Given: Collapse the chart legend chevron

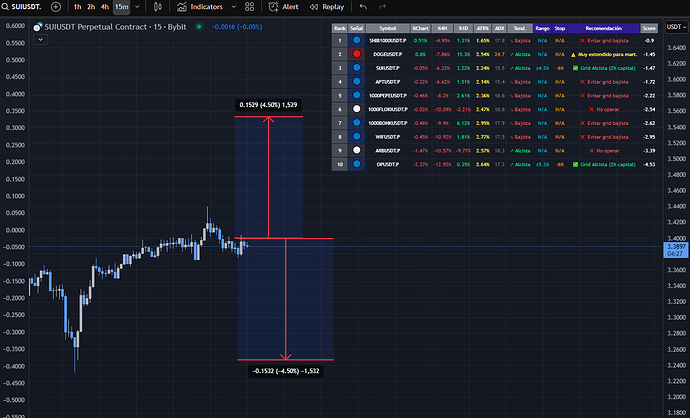Looking at the screenshot, I should [x=40, y=41].
